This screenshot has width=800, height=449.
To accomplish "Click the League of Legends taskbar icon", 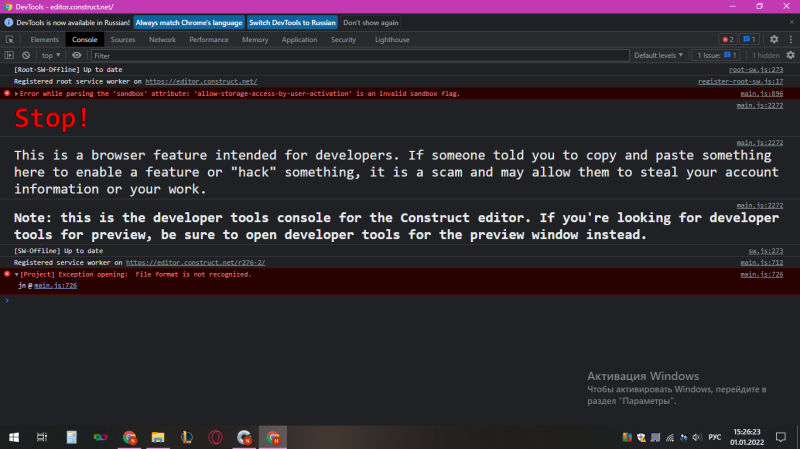I will click(187, 437).
